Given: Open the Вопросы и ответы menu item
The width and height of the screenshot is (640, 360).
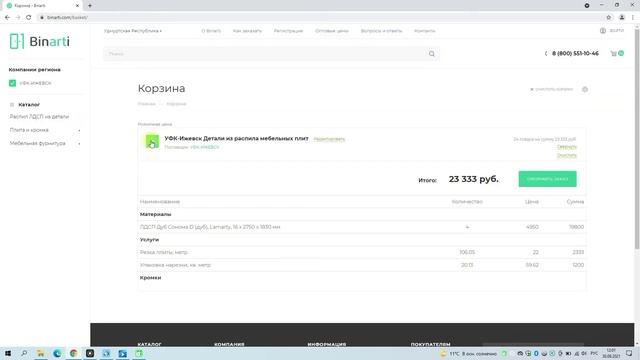Looking at the screenshot, I should click(x=381, y=31).
